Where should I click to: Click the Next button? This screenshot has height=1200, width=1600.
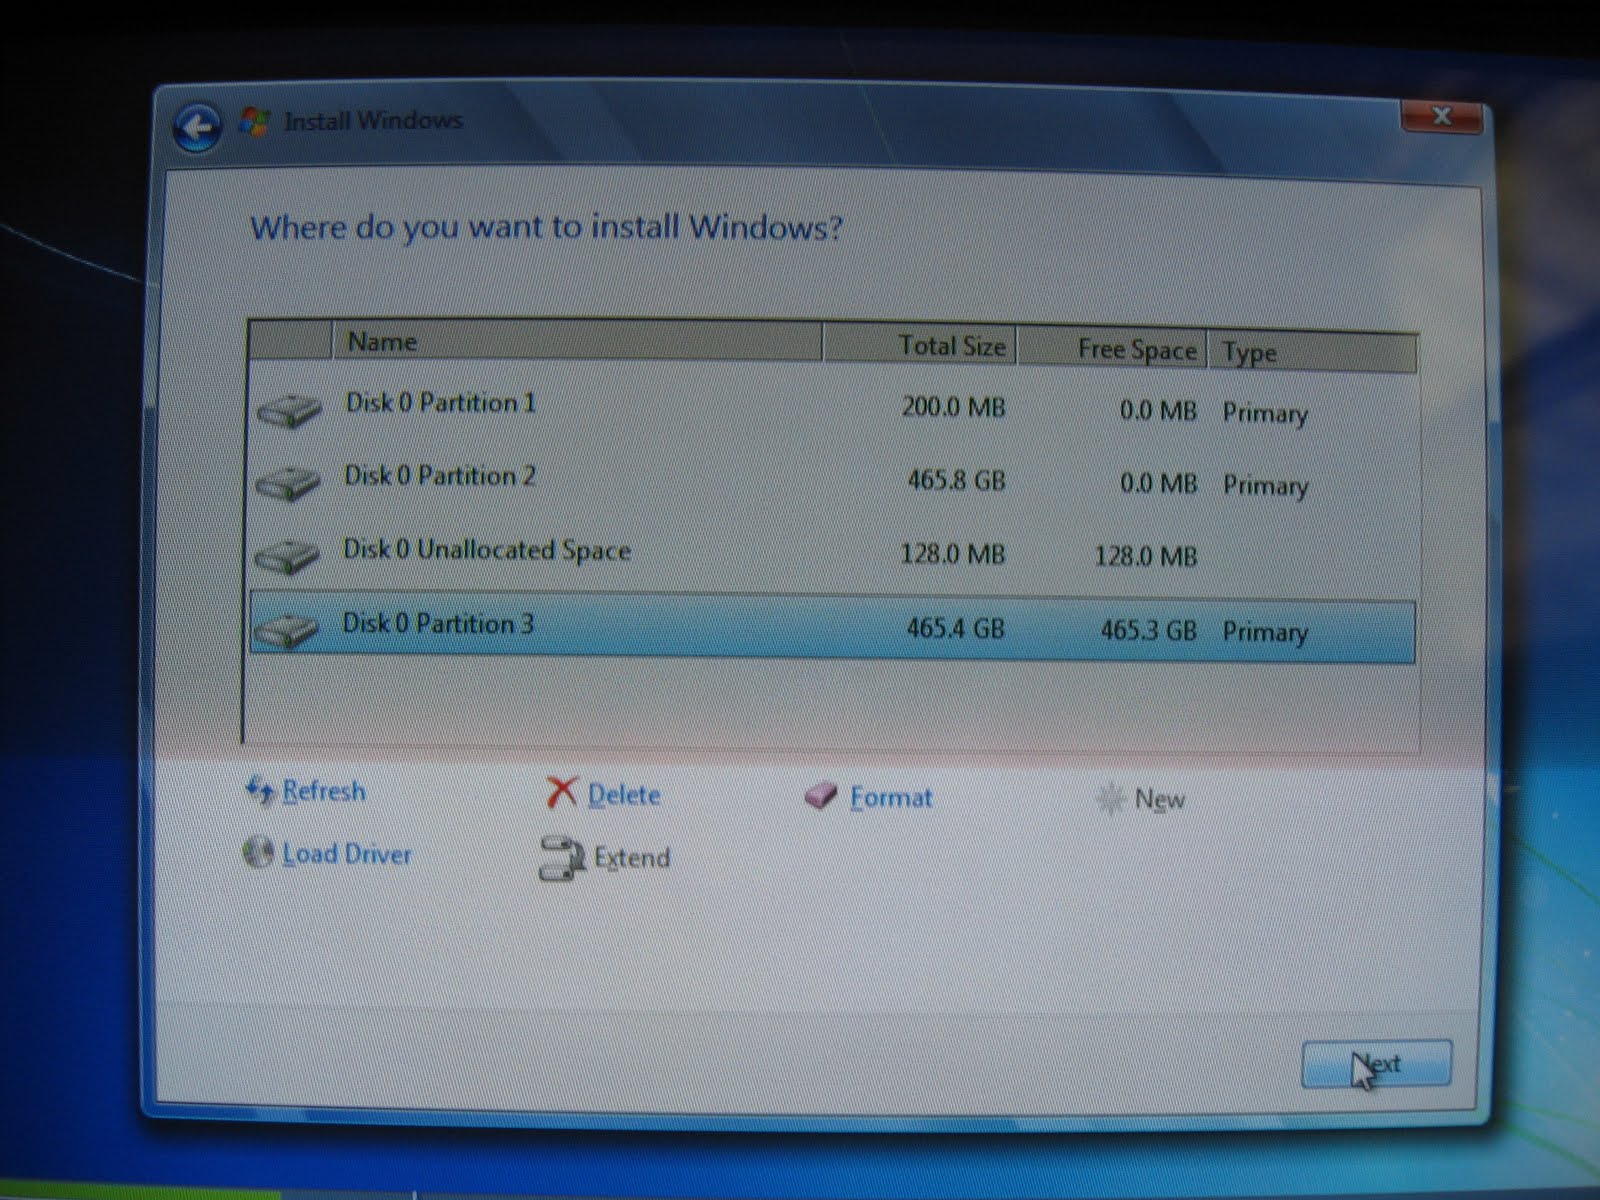coord(1376,1064)
